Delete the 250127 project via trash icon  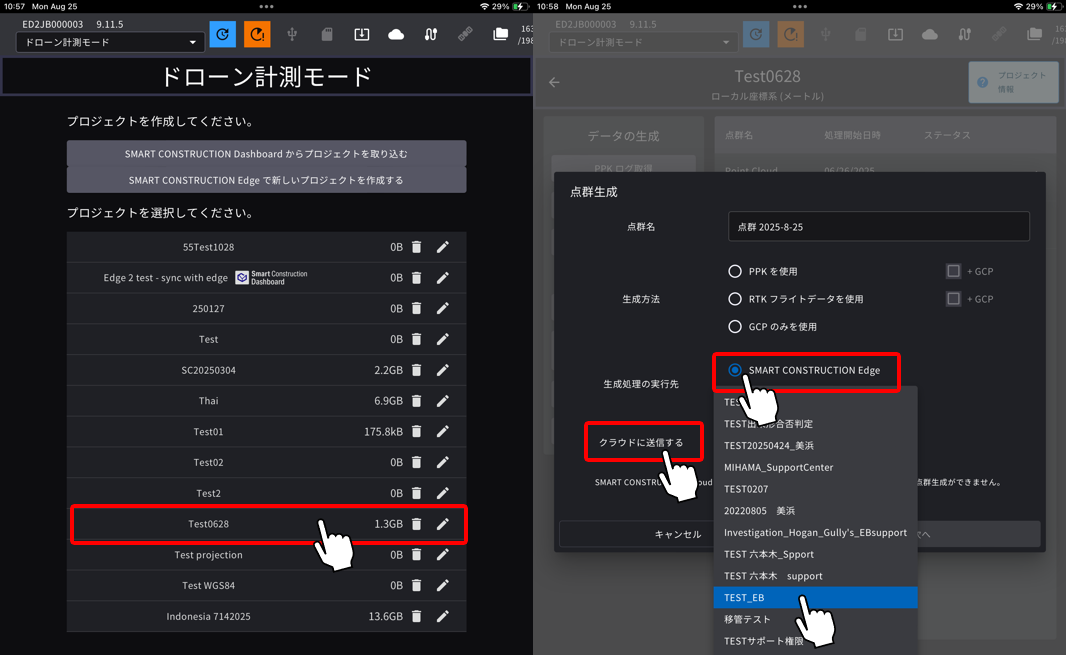(x=417, y=308)
